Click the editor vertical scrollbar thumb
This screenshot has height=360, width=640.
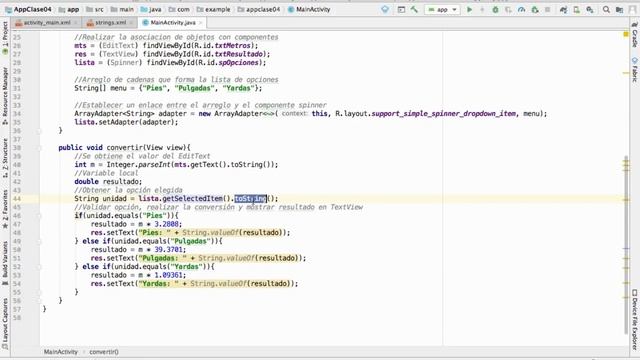(626, 244)
